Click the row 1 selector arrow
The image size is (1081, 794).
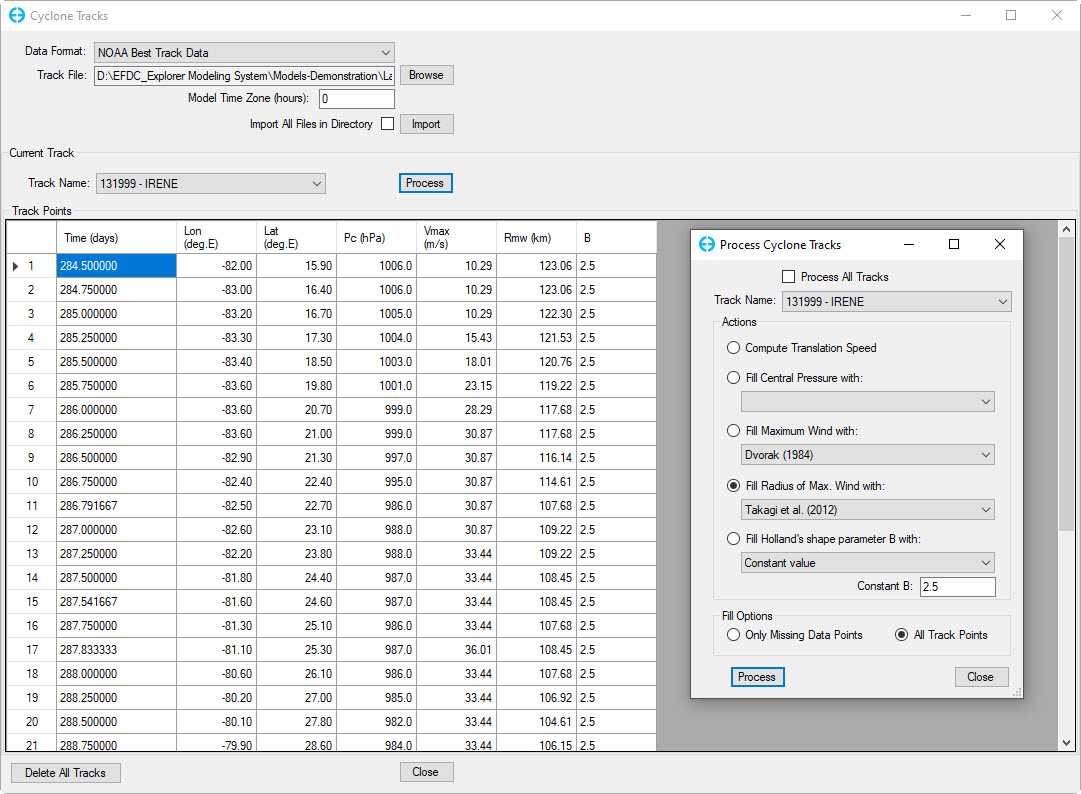pyautogui.click(x=15, y=266)
